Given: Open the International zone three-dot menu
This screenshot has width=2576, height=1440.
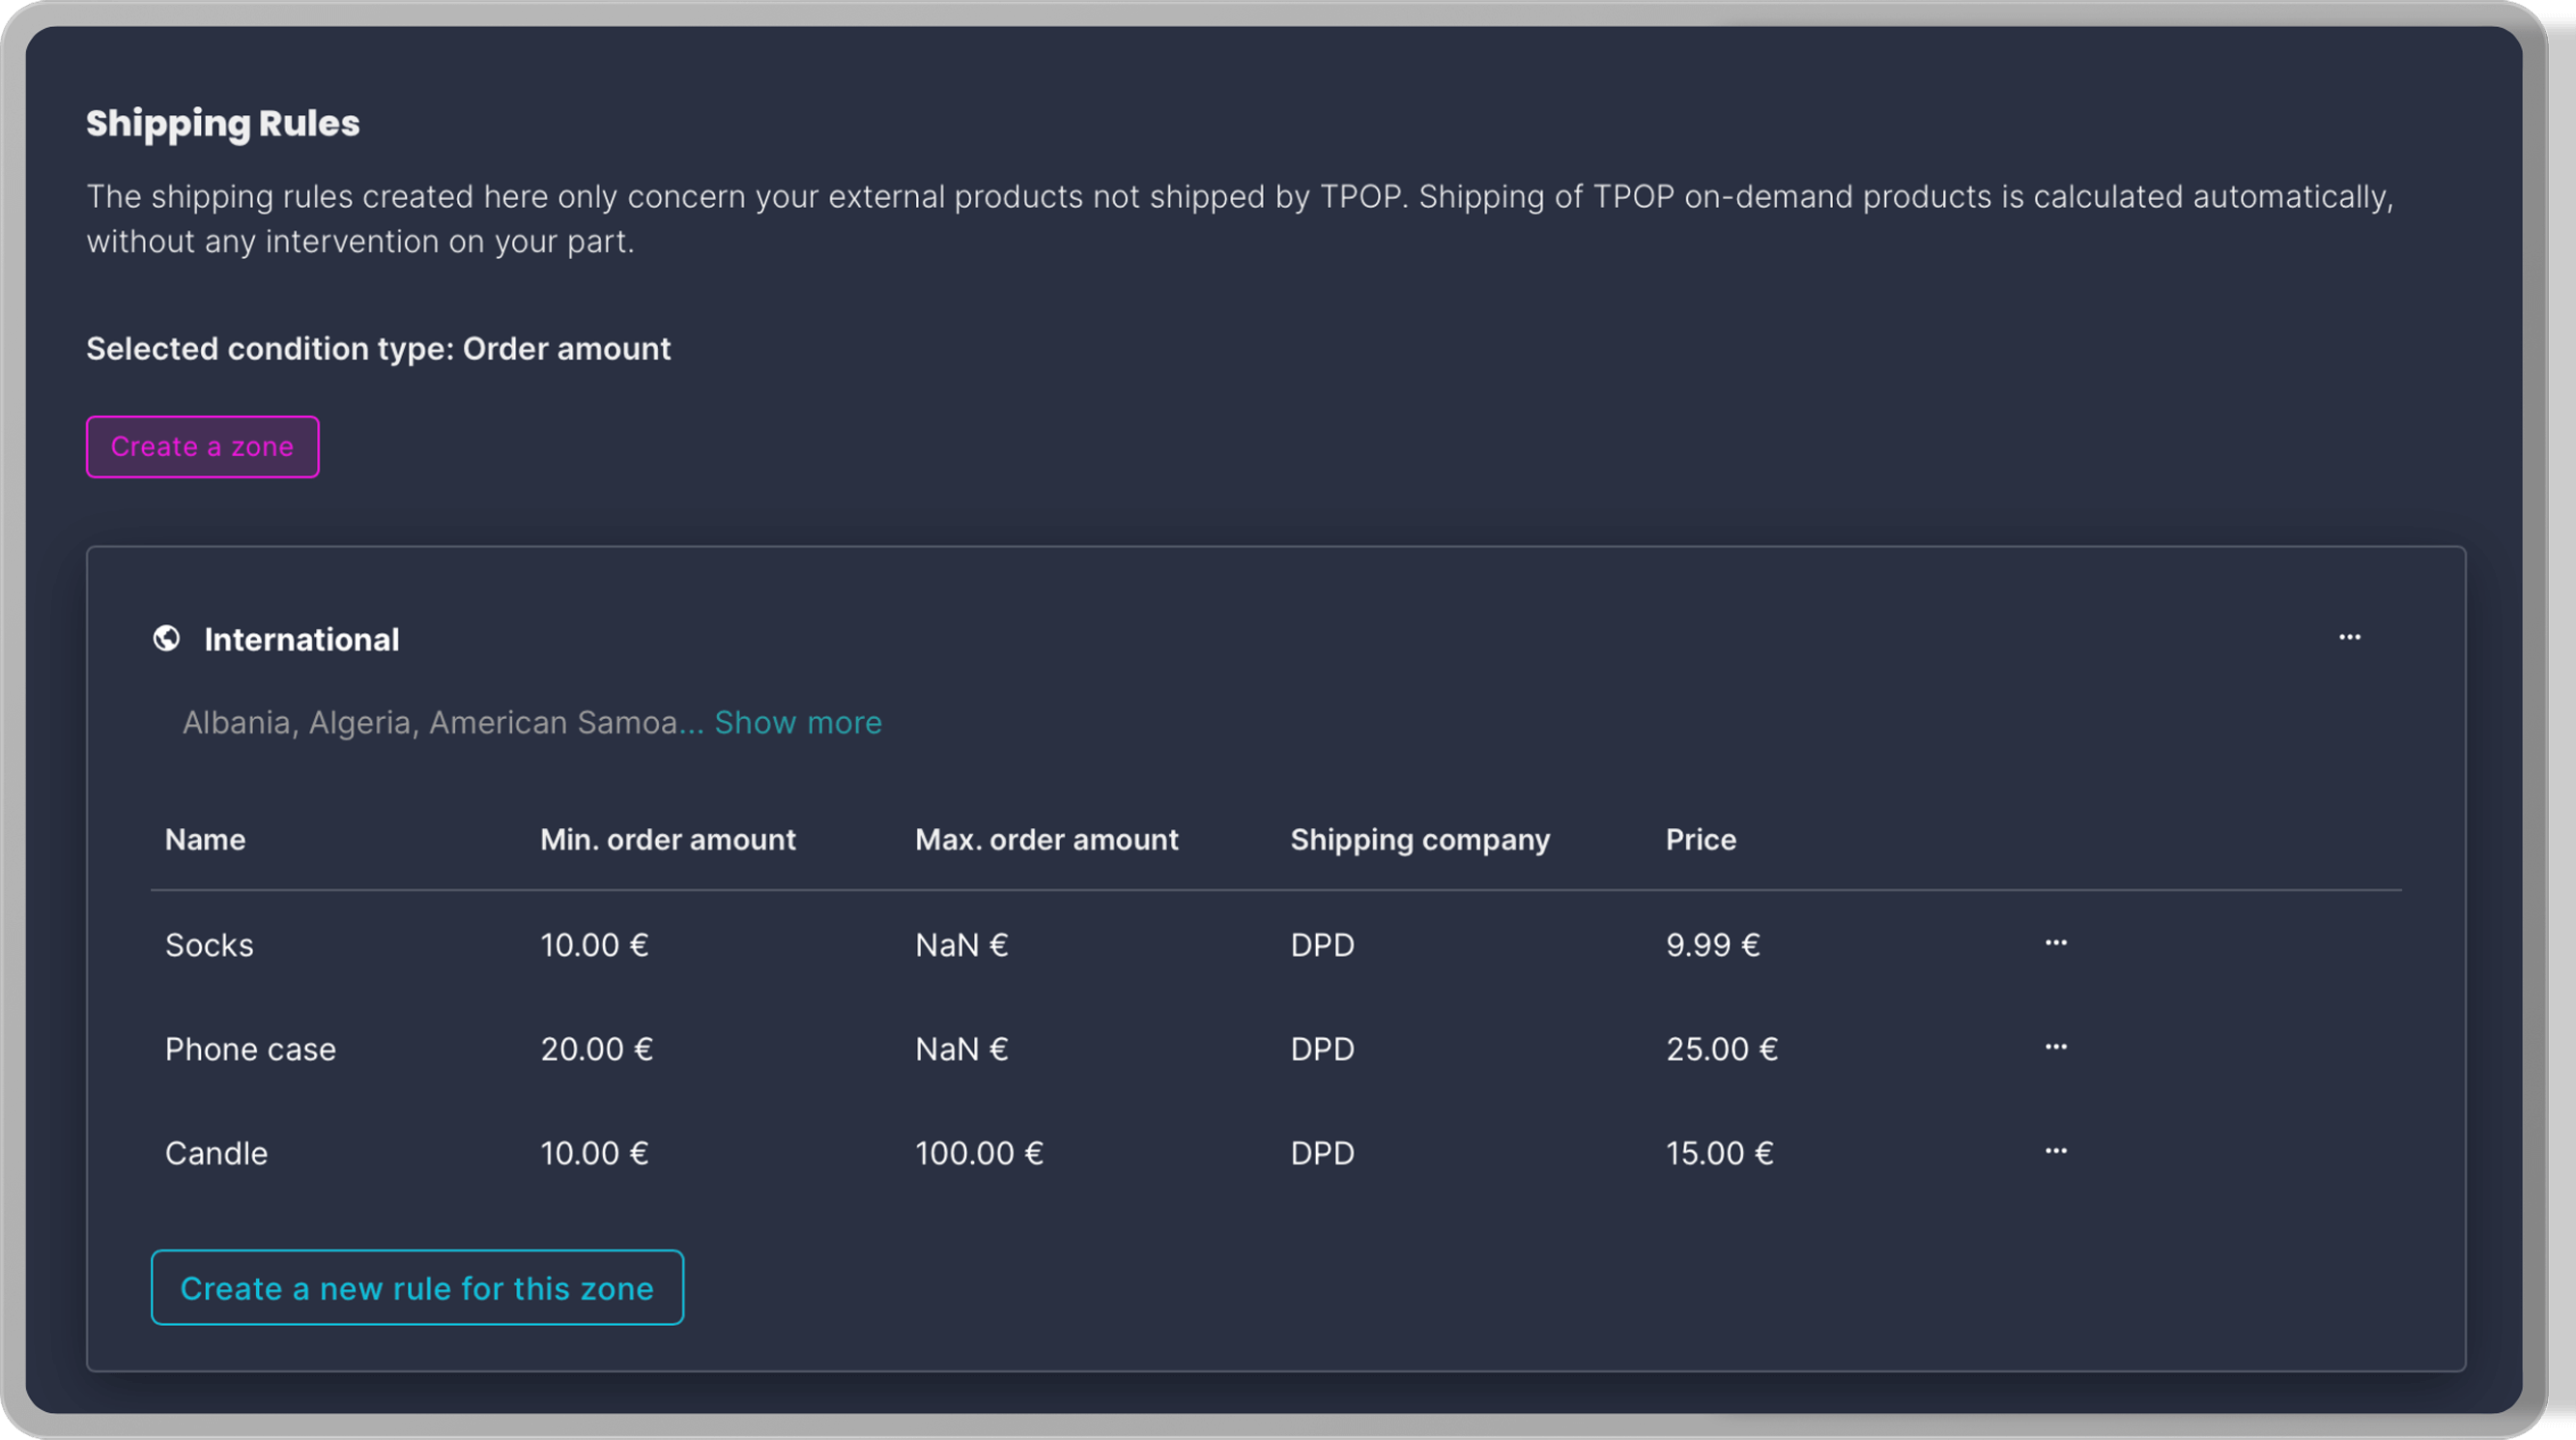Looking at the screenshot, I should [2349, 637].
